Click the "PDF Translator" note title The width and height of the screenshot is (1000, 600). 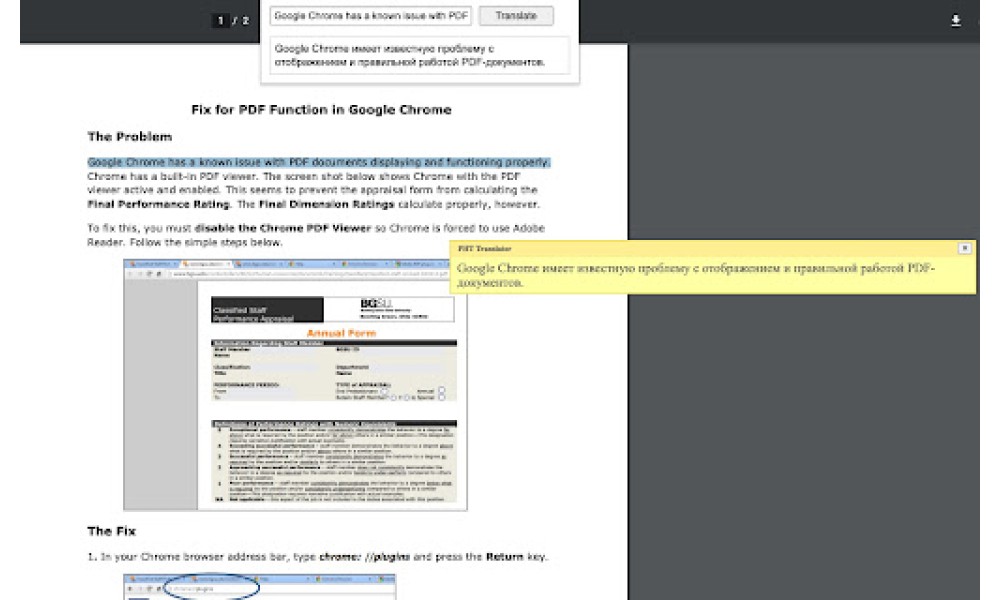coord(484,249)
